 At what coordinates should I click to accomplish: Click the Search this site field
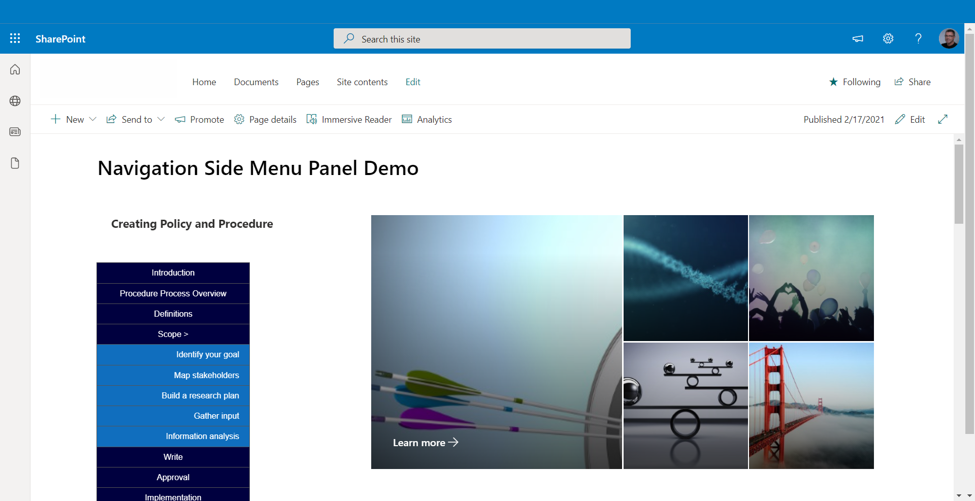[482, 39]
